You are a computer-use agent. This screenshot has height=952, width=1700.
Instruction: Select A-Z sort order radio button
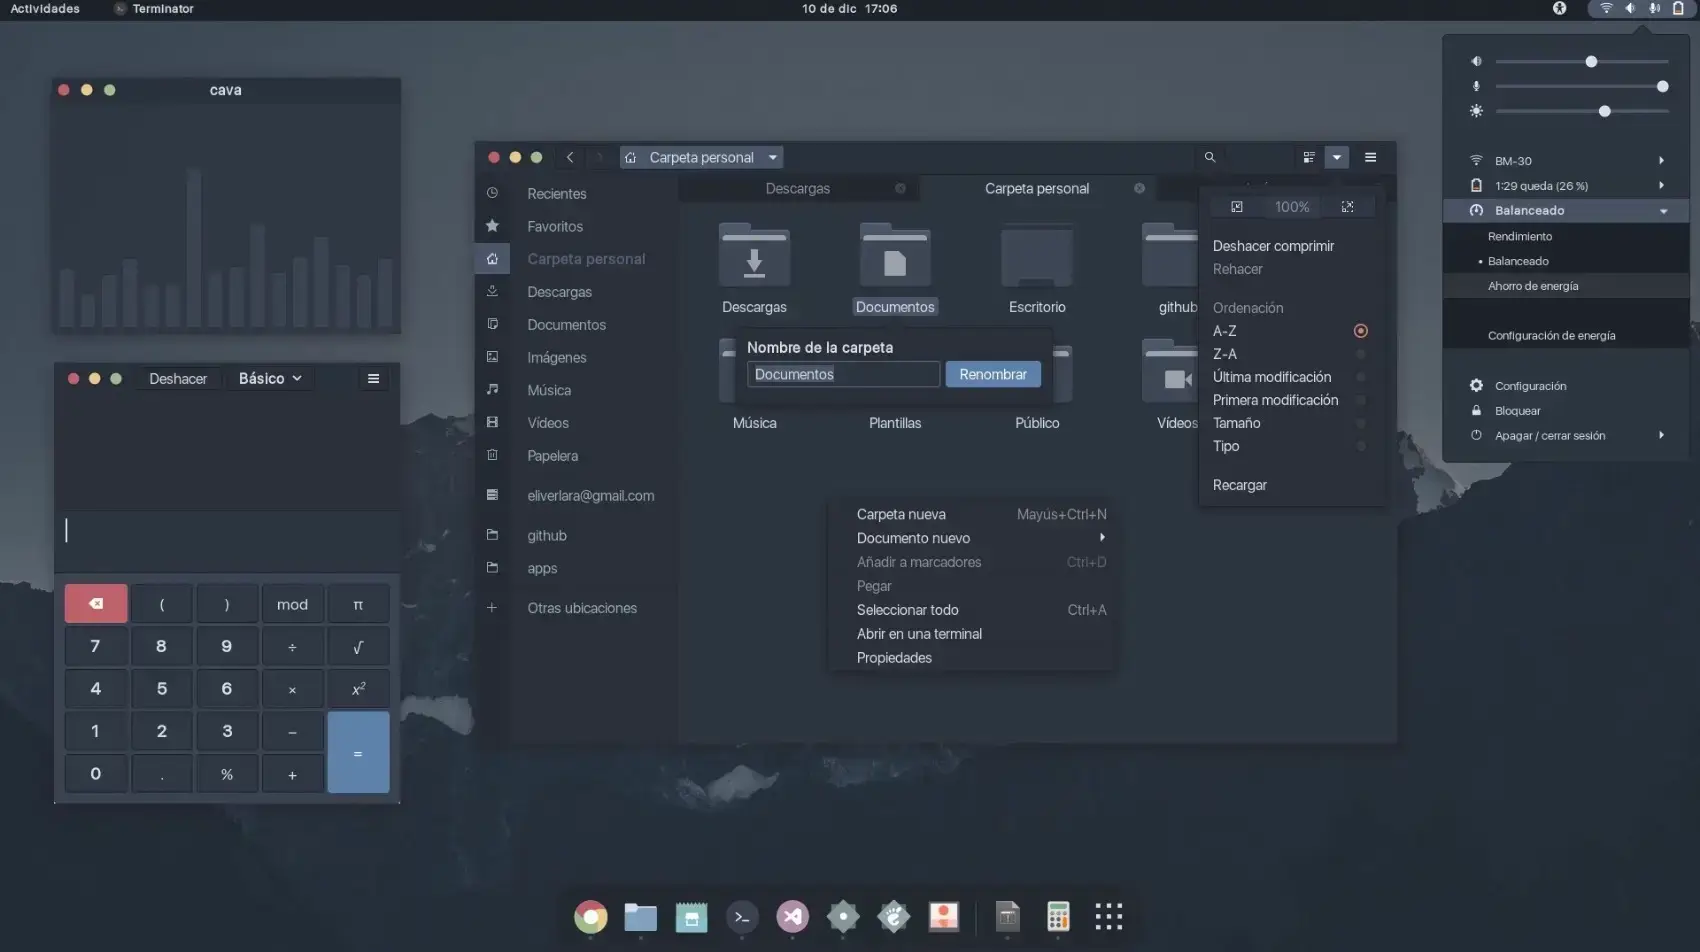coord(1360,331)
